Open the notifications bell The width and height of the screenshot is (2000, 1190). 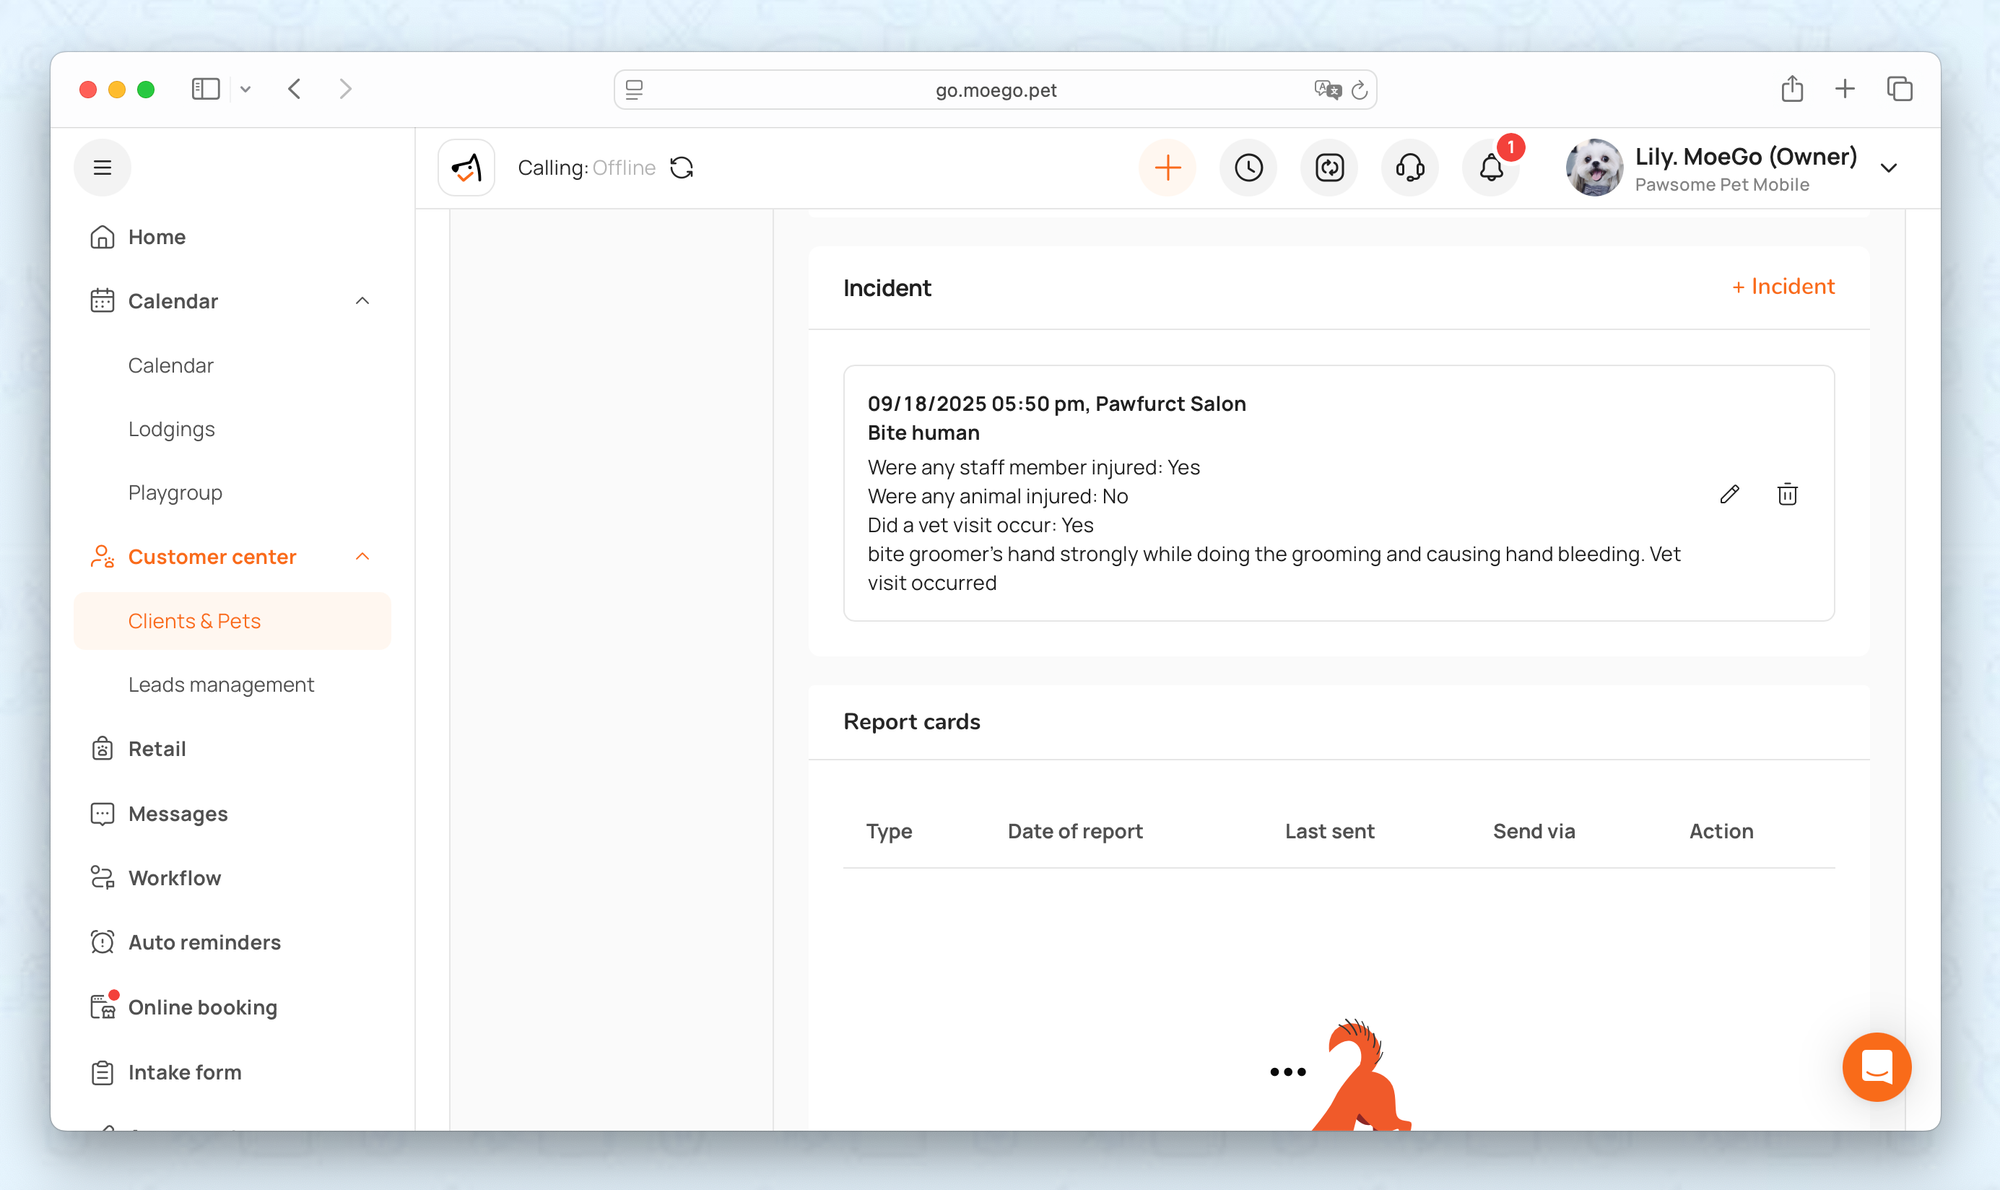coord(1491,168)
